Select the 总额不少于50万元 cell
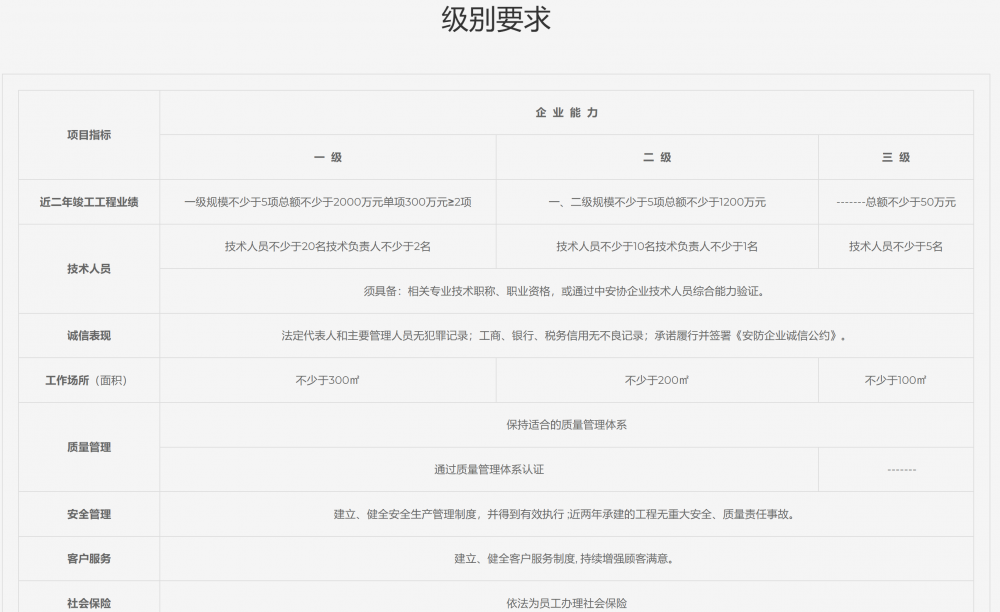1000x612 pixels. 895,202
